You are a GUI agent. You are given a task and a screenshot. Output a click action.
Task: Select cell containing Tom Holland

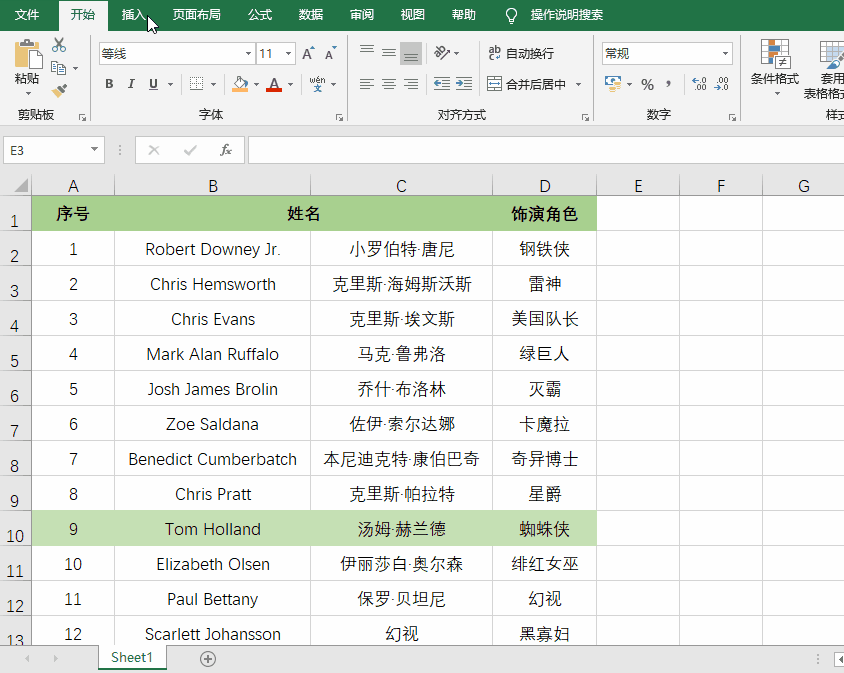[x=213, y=529]
